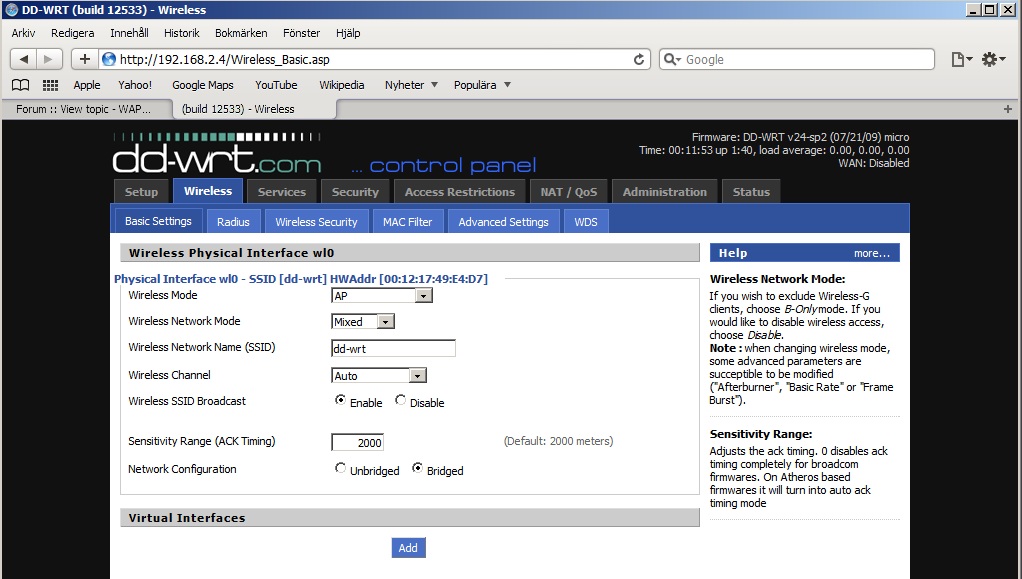Select the Basic Settings sub-tab
Image resolution: width=1022 pixels, height=579 pixels.
point(158,221)
